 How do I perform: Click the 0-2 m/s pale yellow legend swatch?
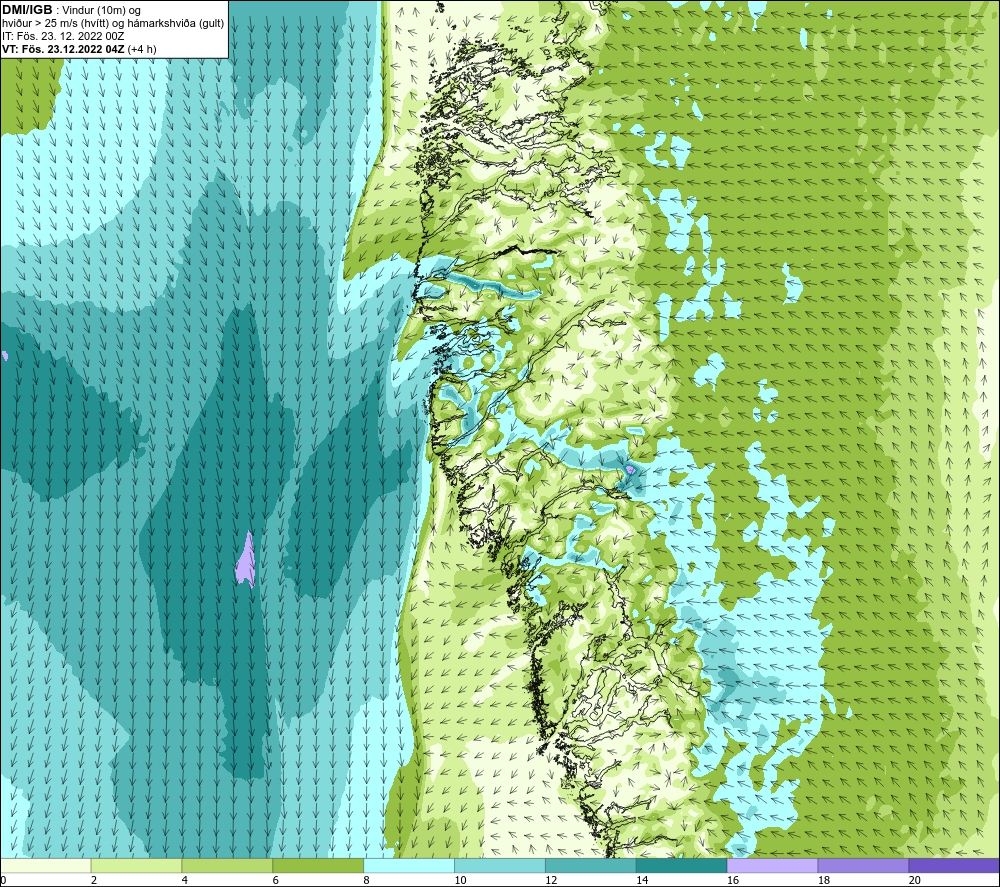tap(45, 865)
